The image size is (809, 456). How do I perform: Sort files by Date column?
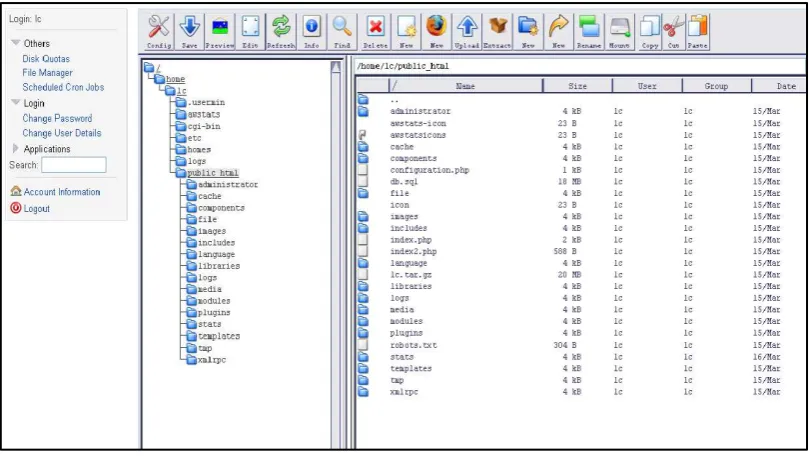coord(780,86)
